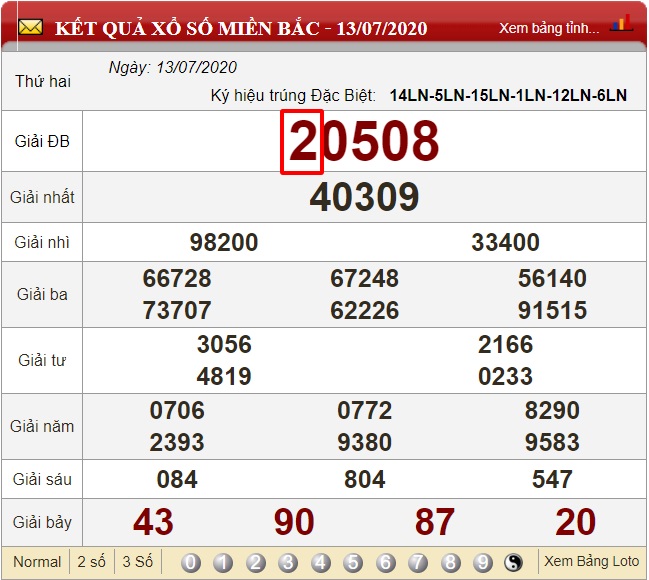This screenshot has width=649, height=580.
Task: Click the yin-yang symbol icon
Action: tap(515, 562)
